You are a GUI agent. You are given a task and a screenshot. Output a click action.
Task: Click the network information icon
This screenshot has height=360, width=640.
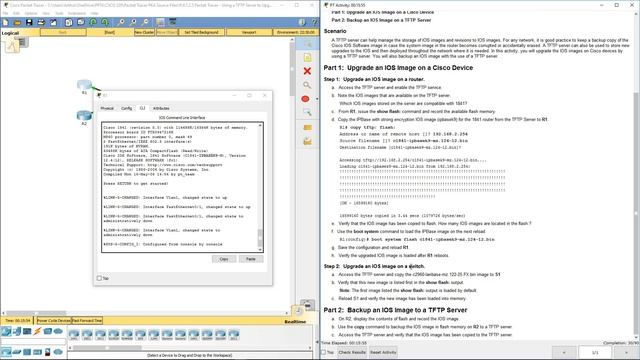pos(302,22)
